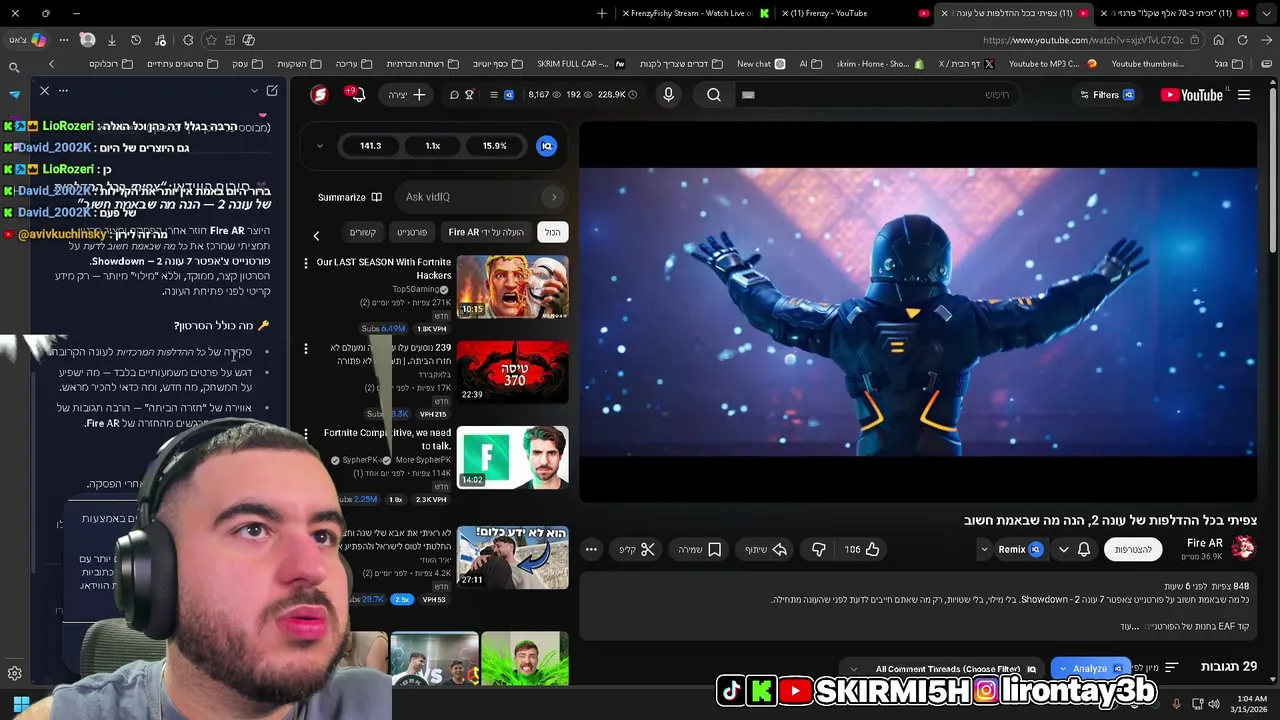Open the Windows Start button
This screenshot has width=1280, height=720.
click(21, 703)
